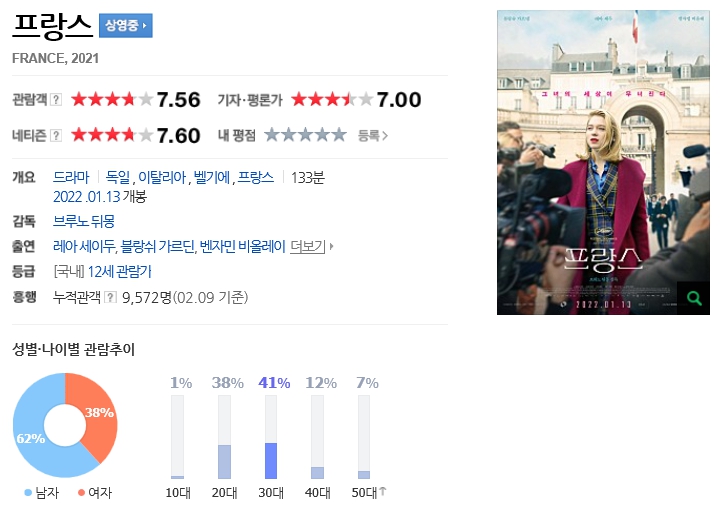Open help icon next to 관람객 rating
Screen dimensions: 720x510
pyautogui.click(x=56, y=99)
